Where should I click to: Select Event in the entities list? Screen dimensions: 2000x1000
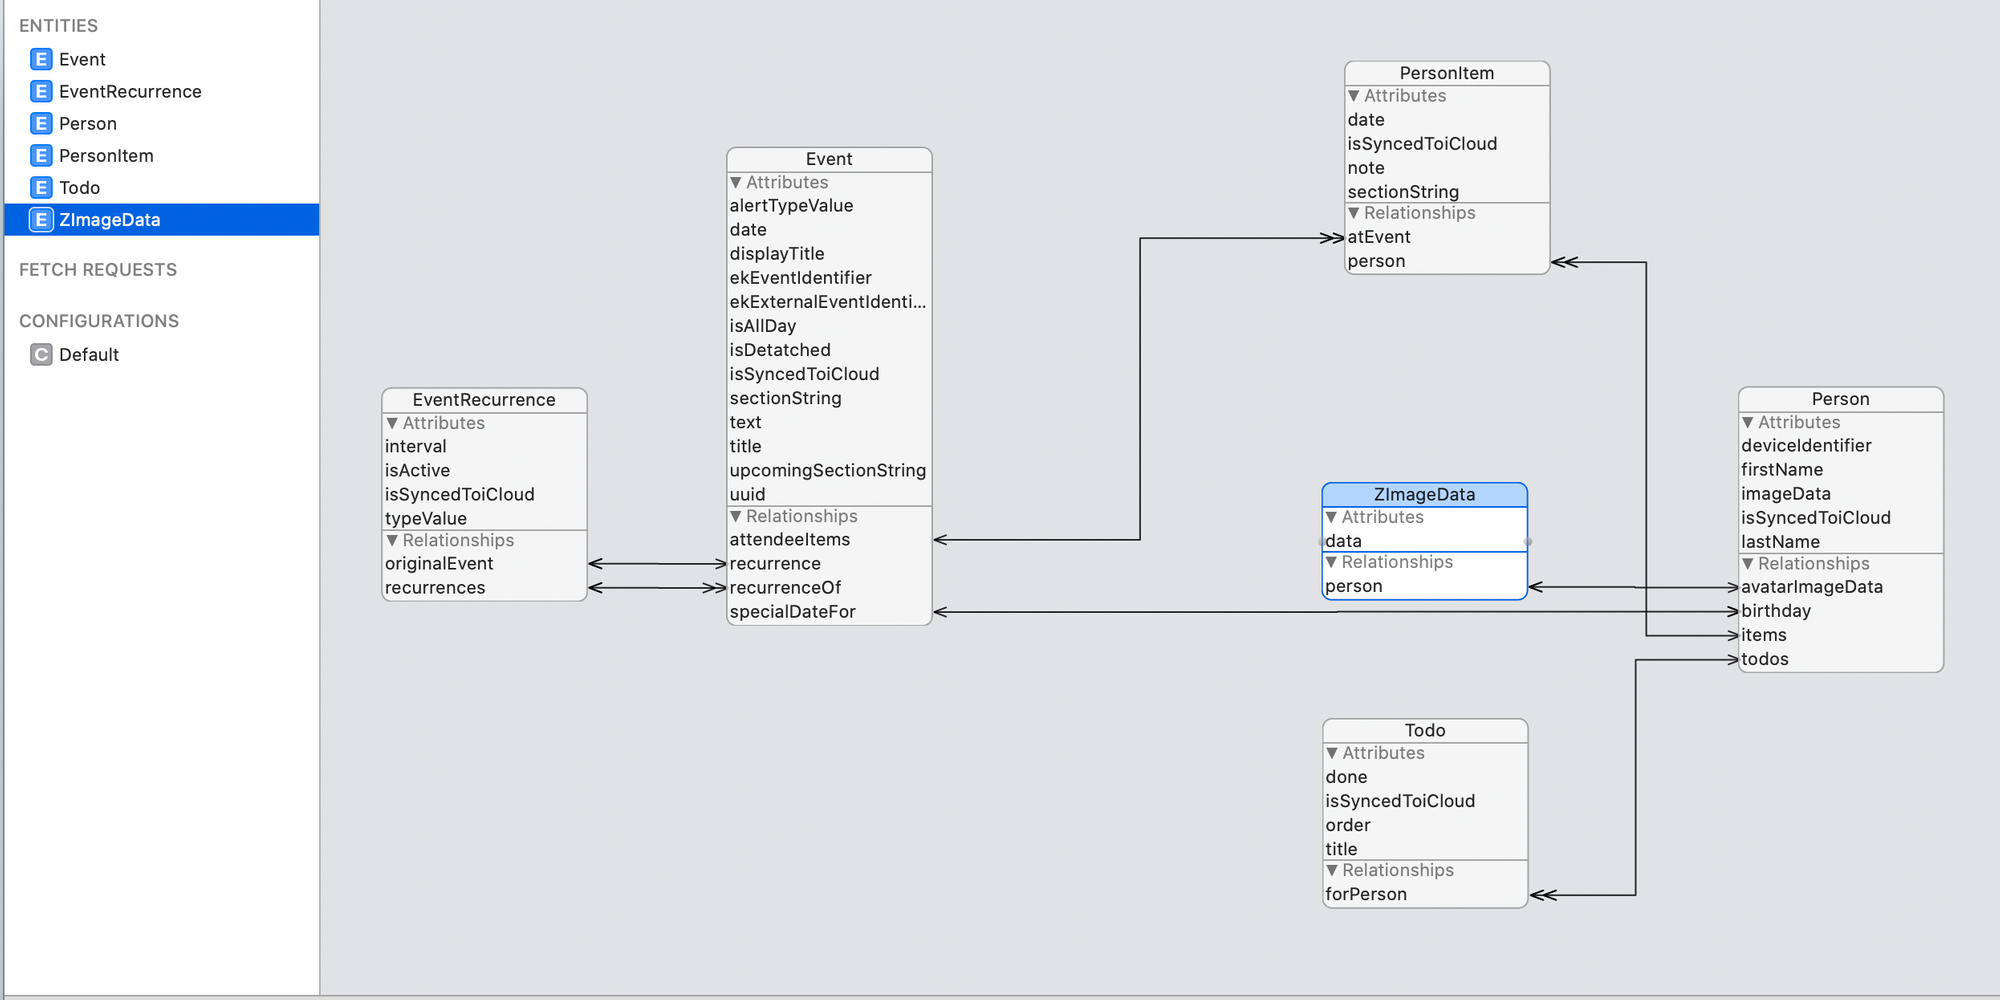(162, 60)
